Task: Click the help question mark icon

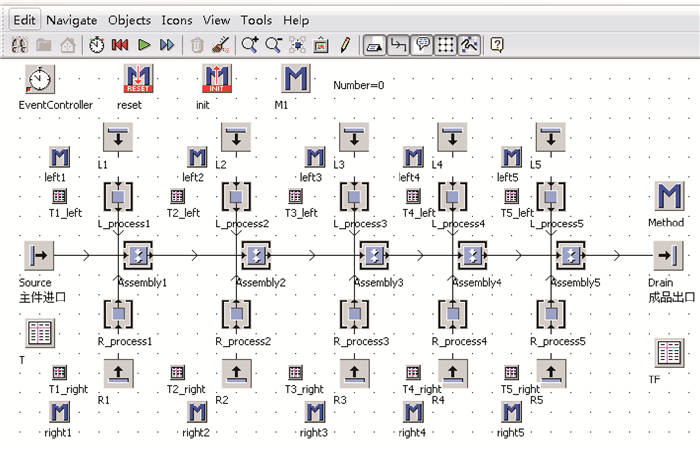Action: (x=497, y=45)
